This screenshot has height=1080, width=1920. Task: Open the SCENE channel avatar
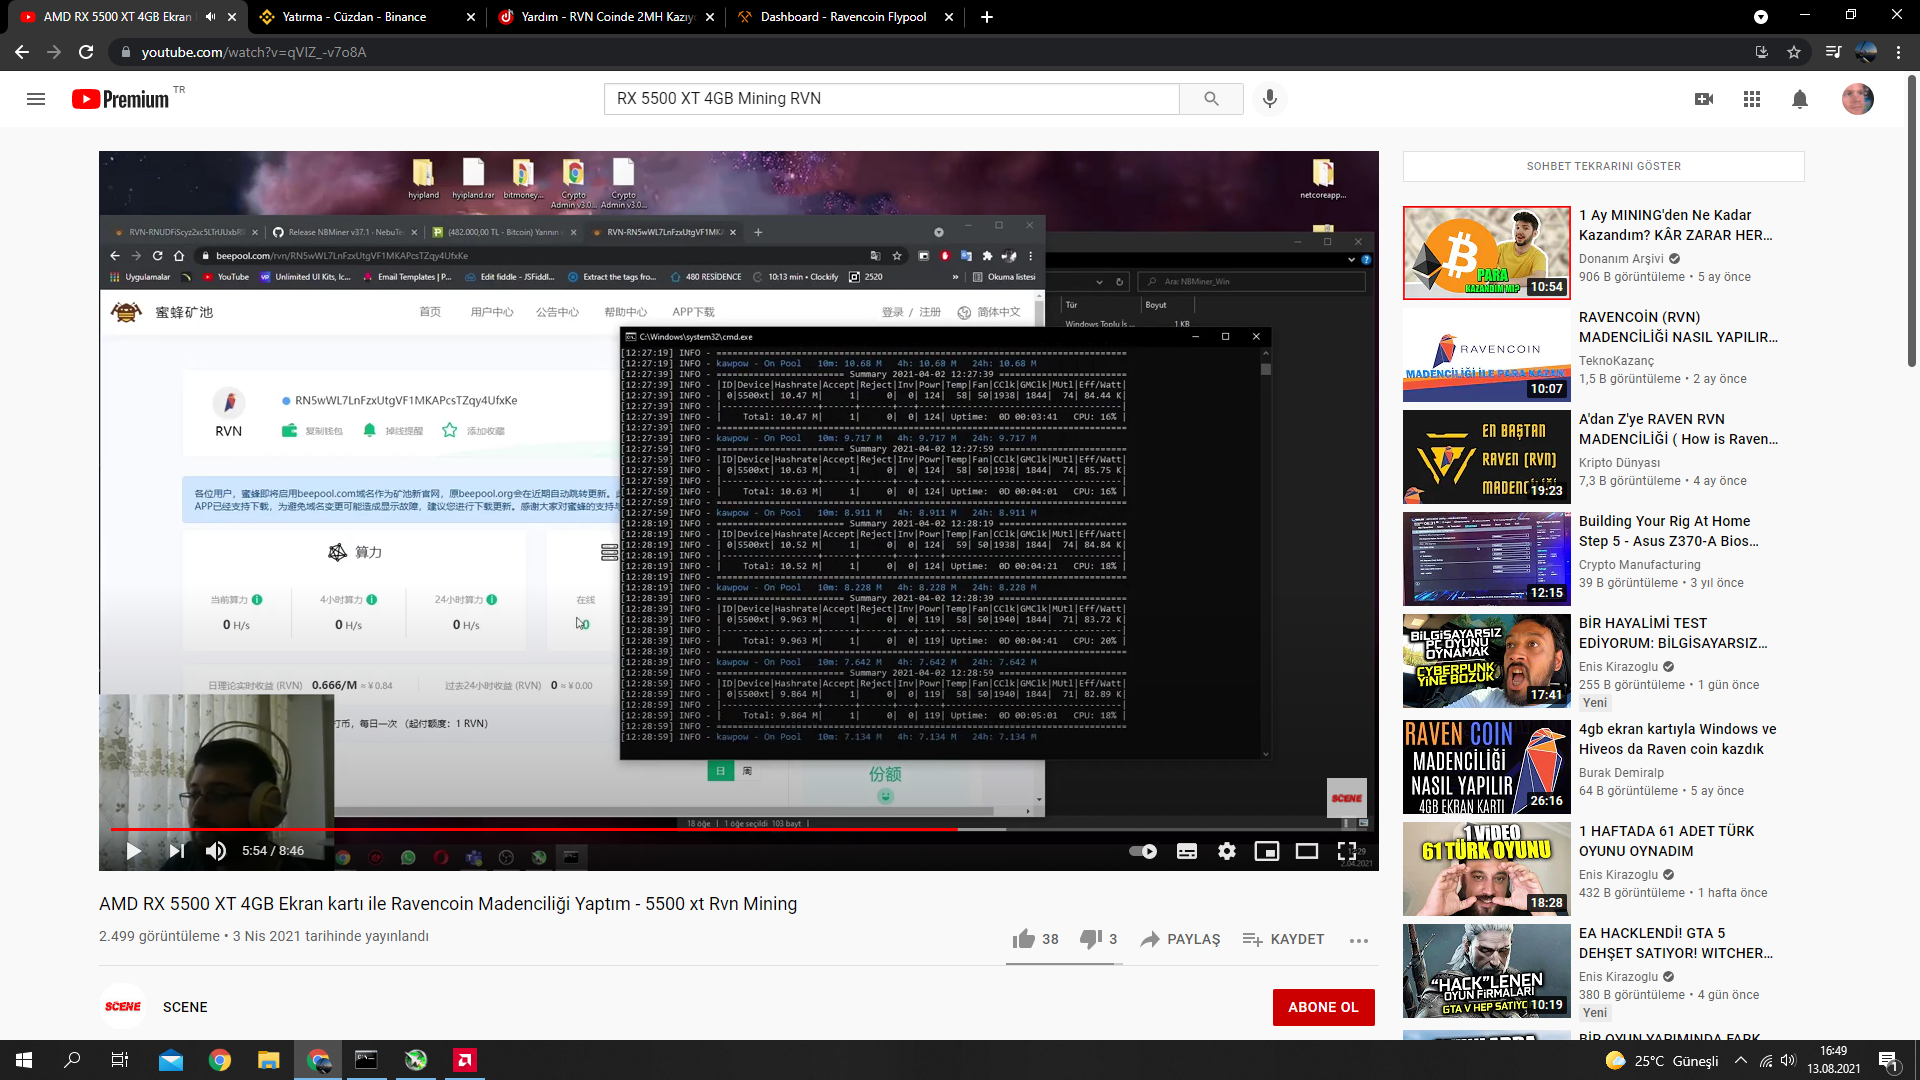click(123, 1007)
